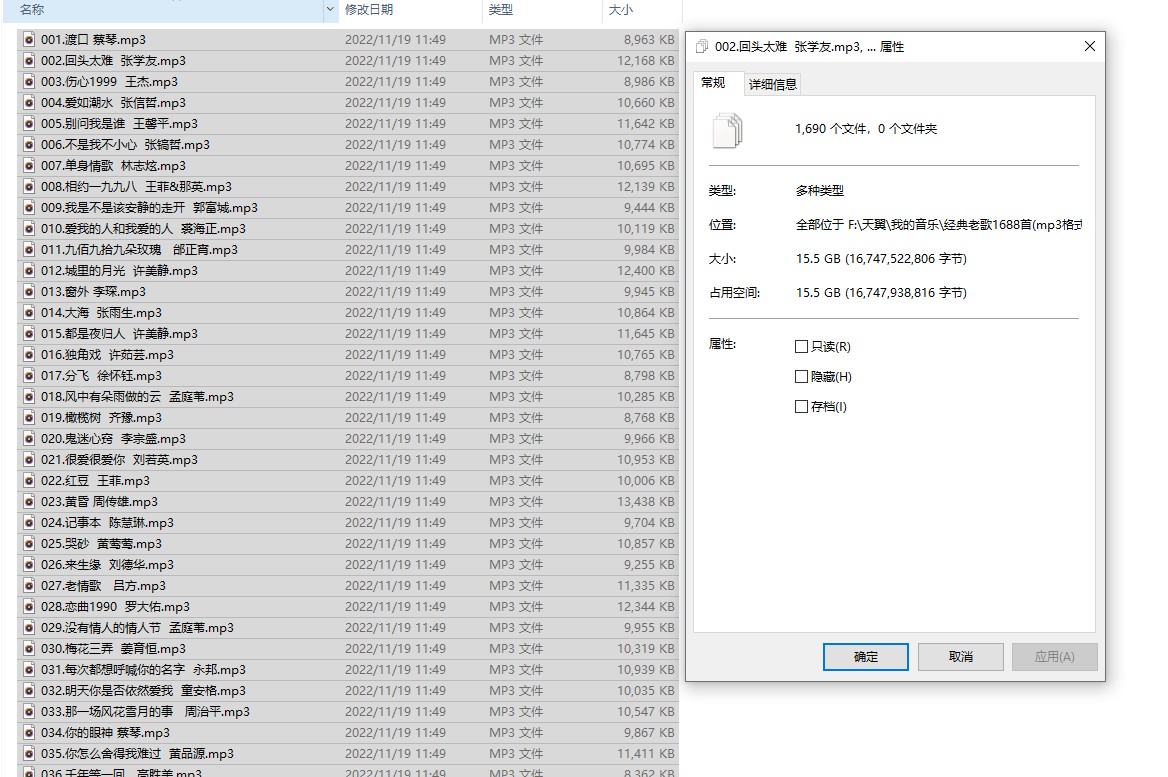The image size is (1168, 777).
Task: Click the size value 15.5 GB (16,747,522,806 字节)
Action: (881, 259)
